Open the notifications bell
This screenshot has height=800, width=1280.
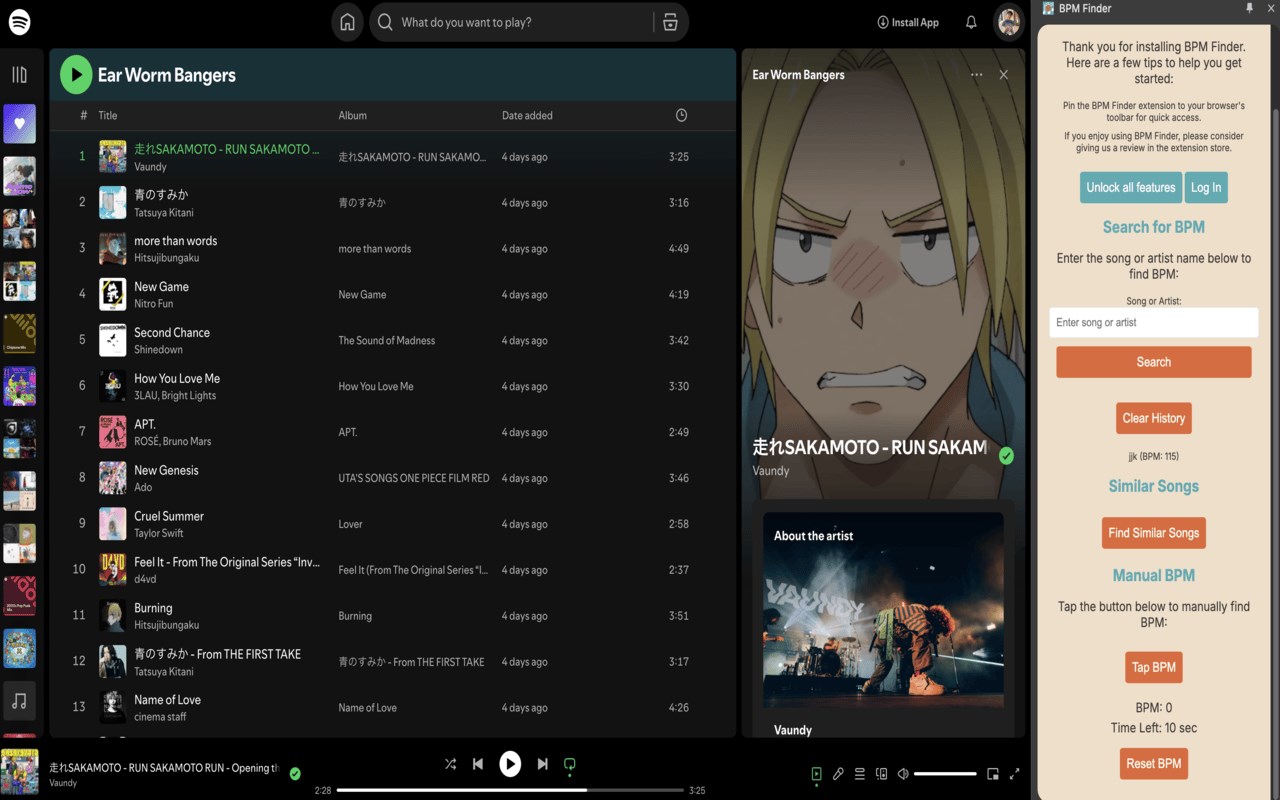(971, 22)
